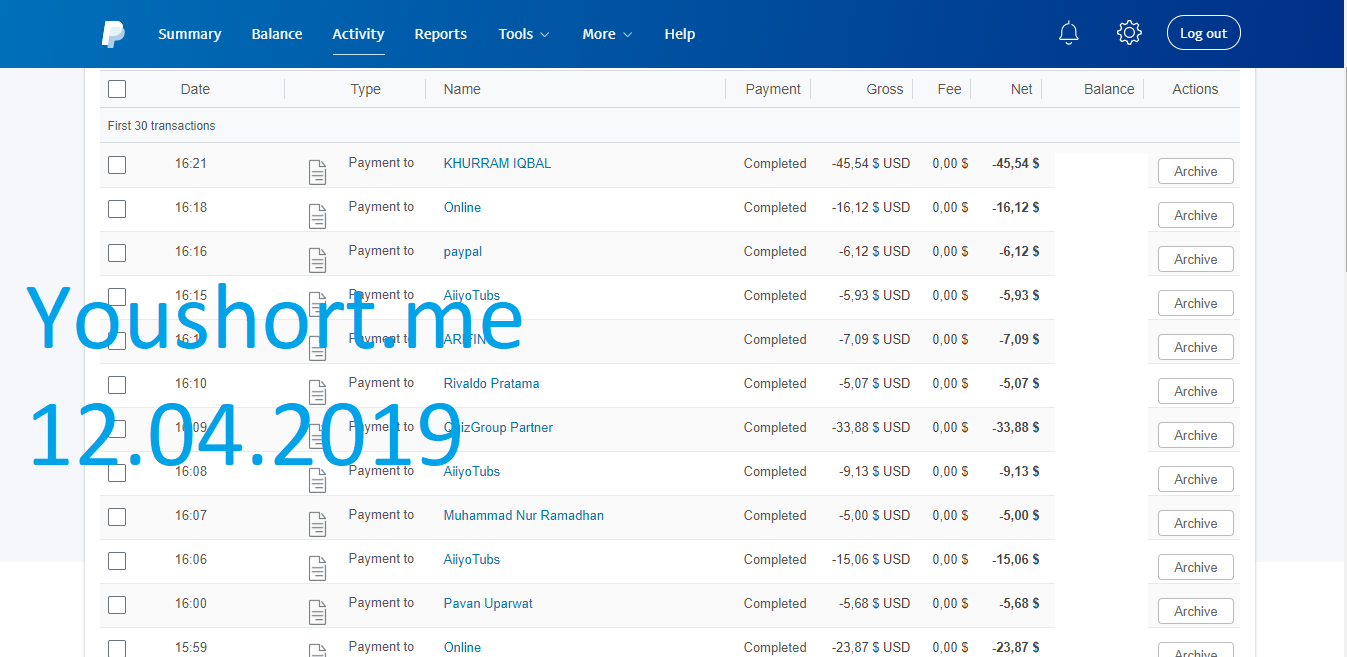Click the Fee column header
Screen dimensions: 1347x657
coord(950,89)
